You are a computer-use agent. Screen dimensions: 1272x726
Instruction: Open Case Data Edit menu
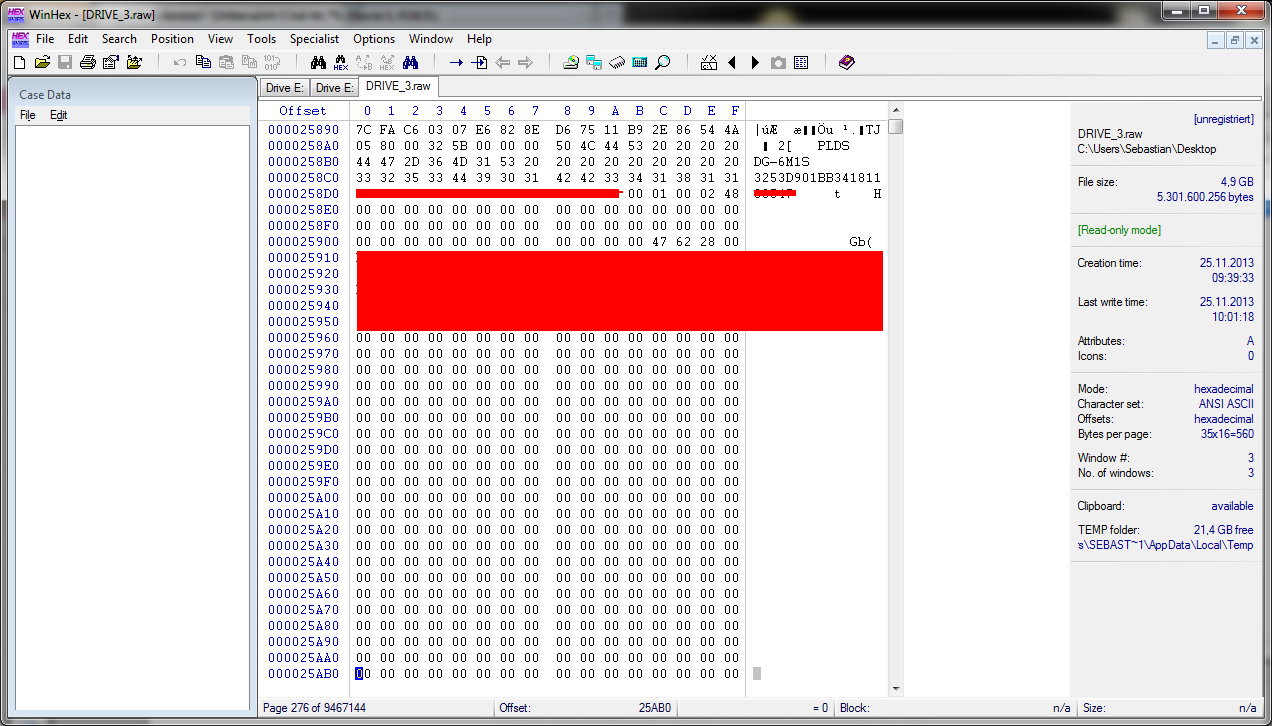point(59,115)
